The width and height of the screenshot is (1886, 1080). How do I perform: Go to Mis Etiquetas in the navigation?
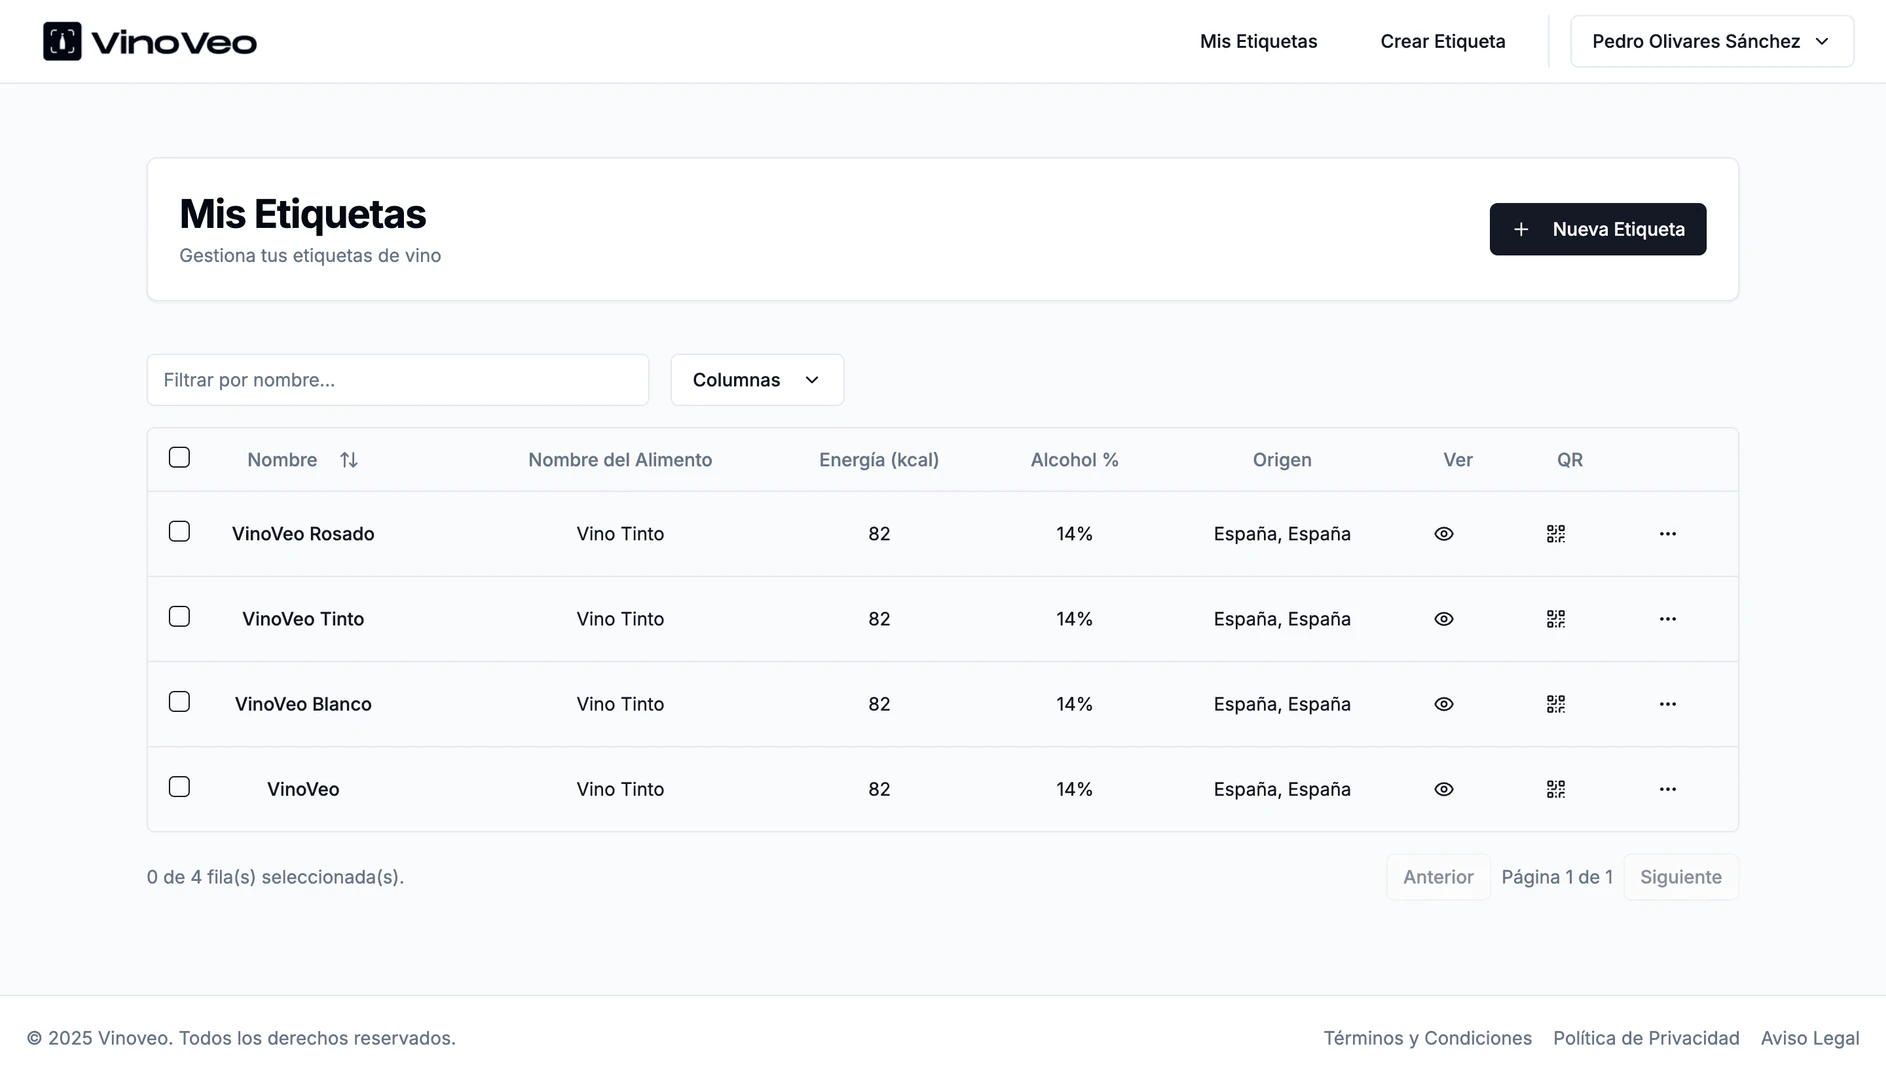pos(1258,41)
